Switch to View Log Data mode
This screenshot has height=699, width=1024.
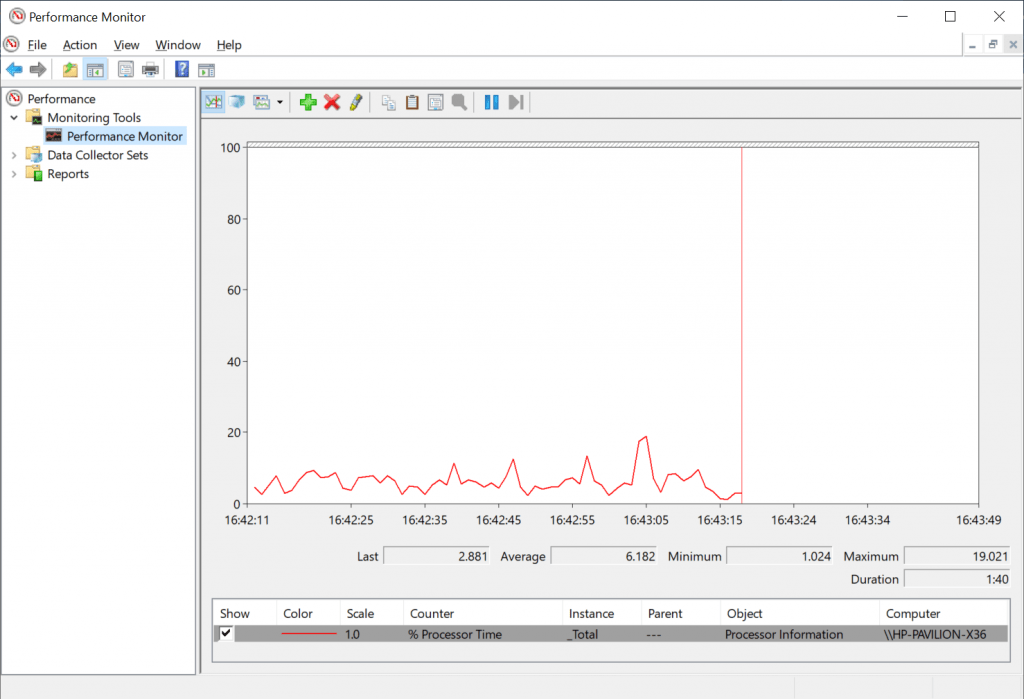(238, 101)
